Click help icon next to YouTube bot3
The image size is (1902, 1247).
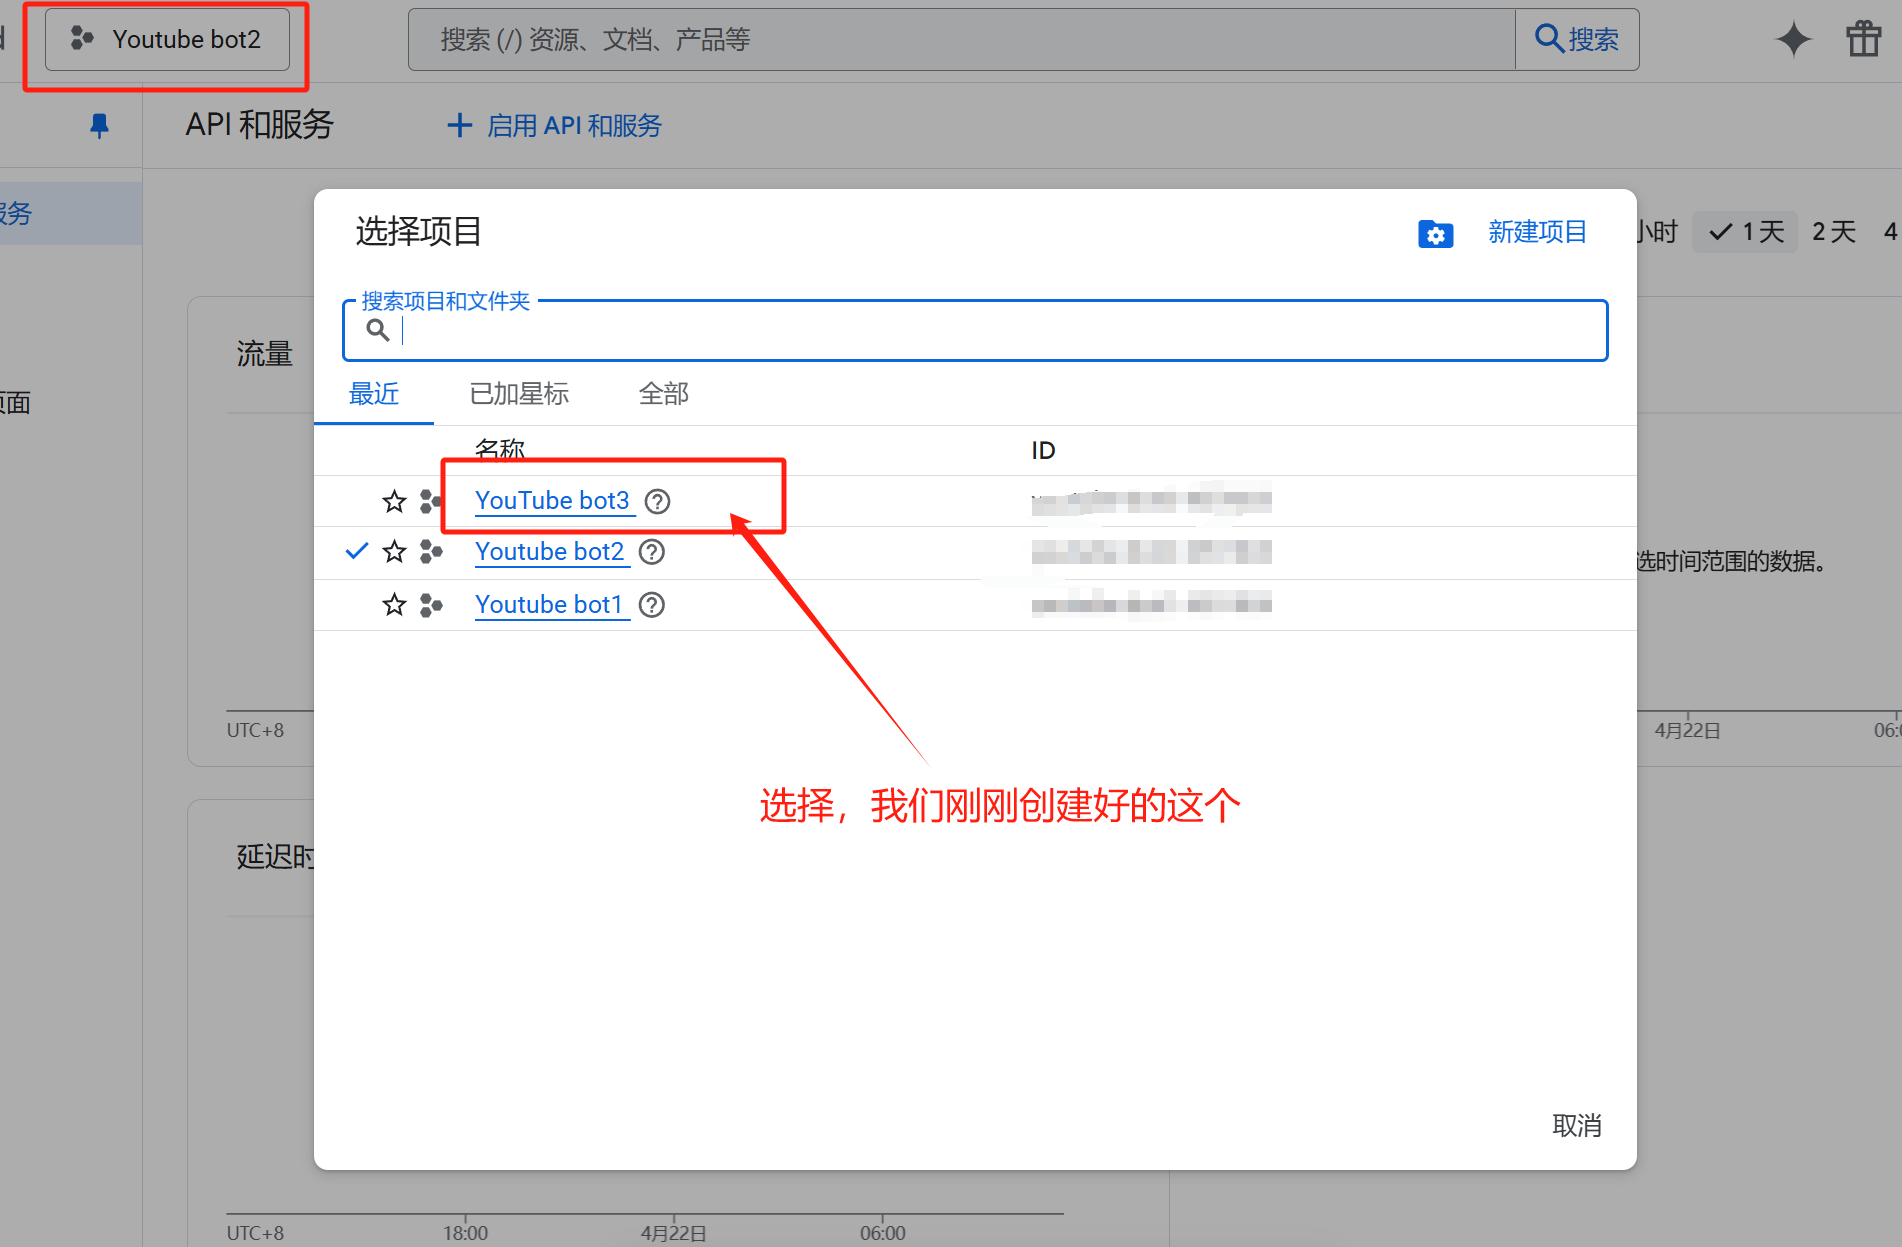[657, 501]
